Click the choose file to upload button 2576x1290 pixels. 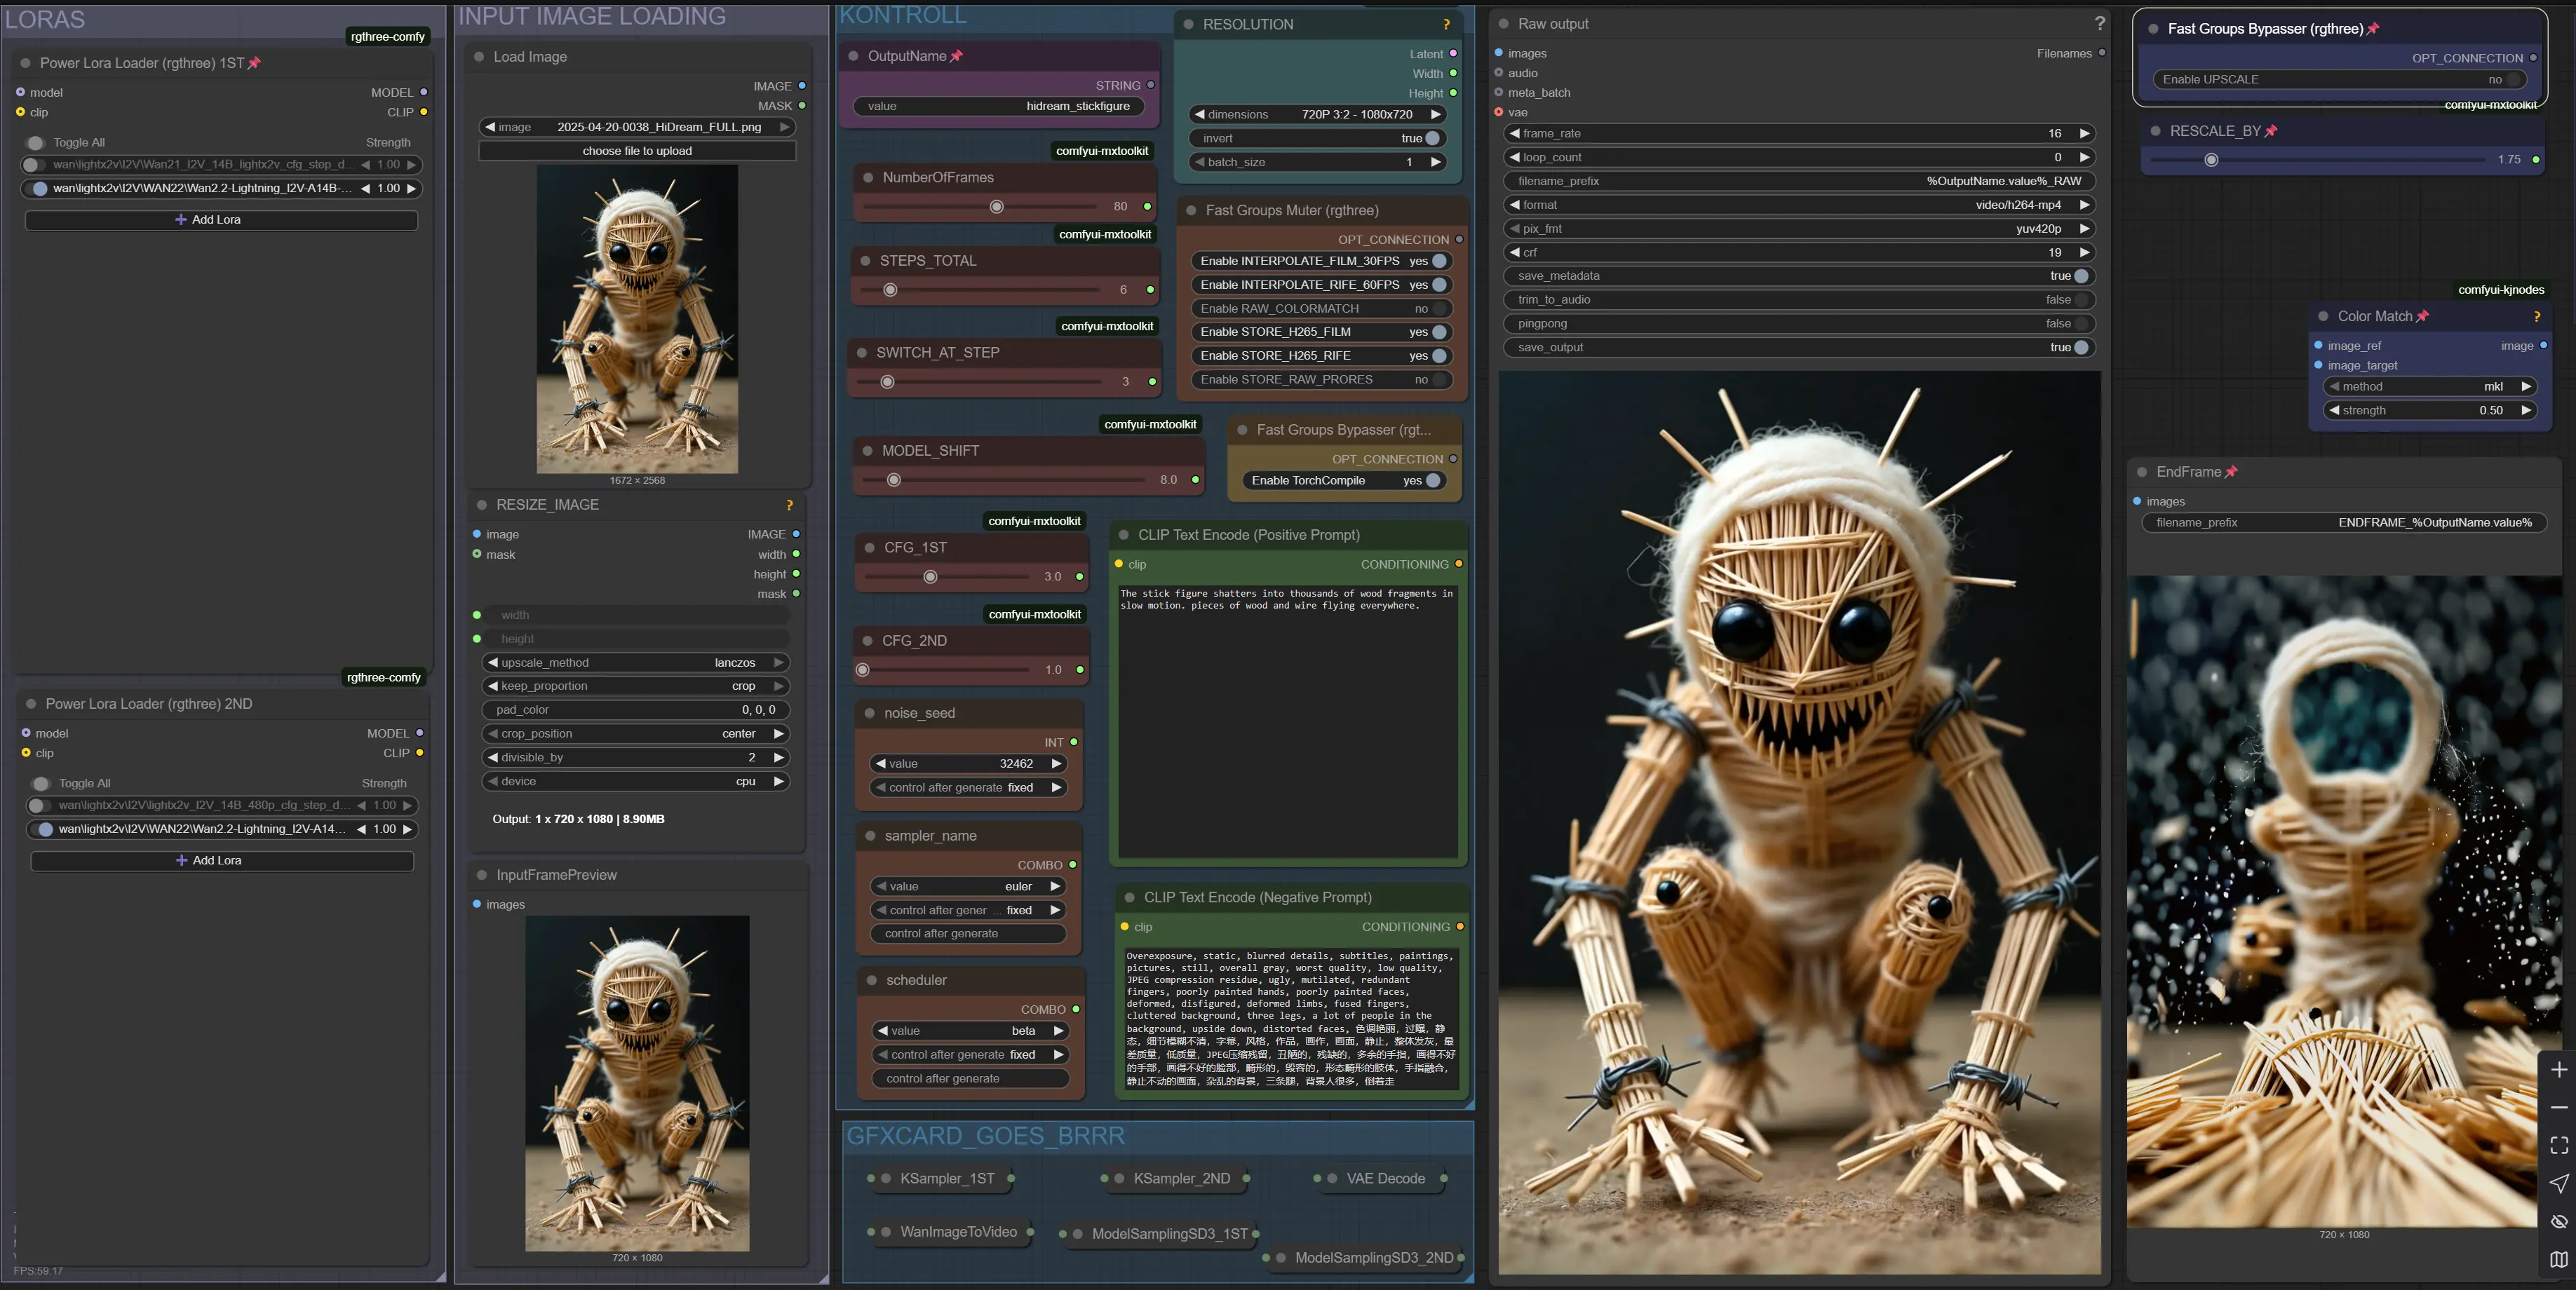[x=637, y=151]
